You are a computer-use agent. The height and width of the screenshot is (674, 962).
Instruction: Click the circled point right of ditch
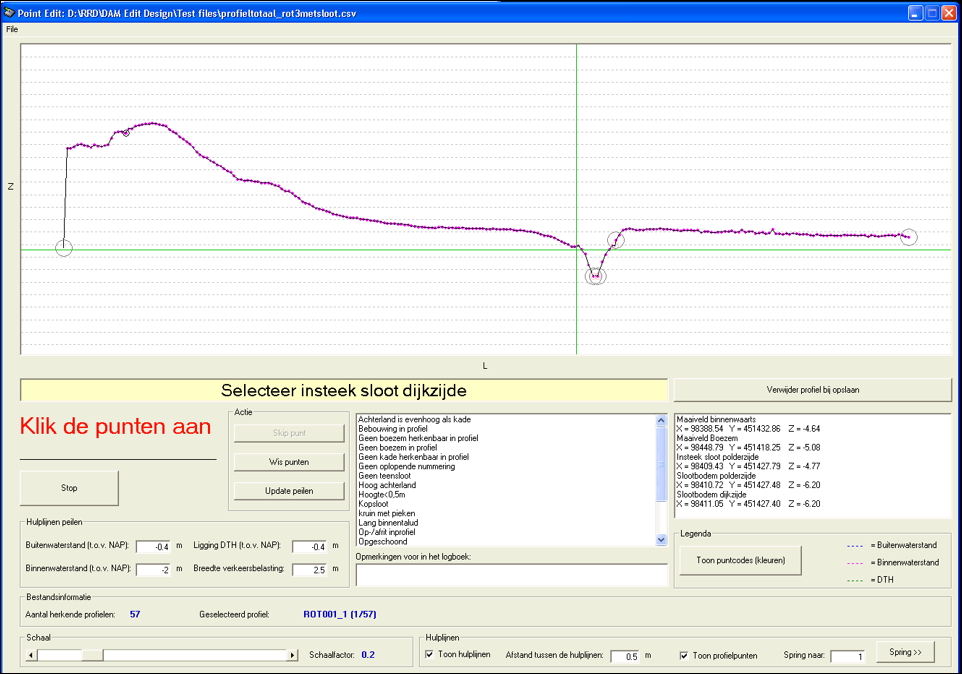pyautogui.click(x=617, y=239)
